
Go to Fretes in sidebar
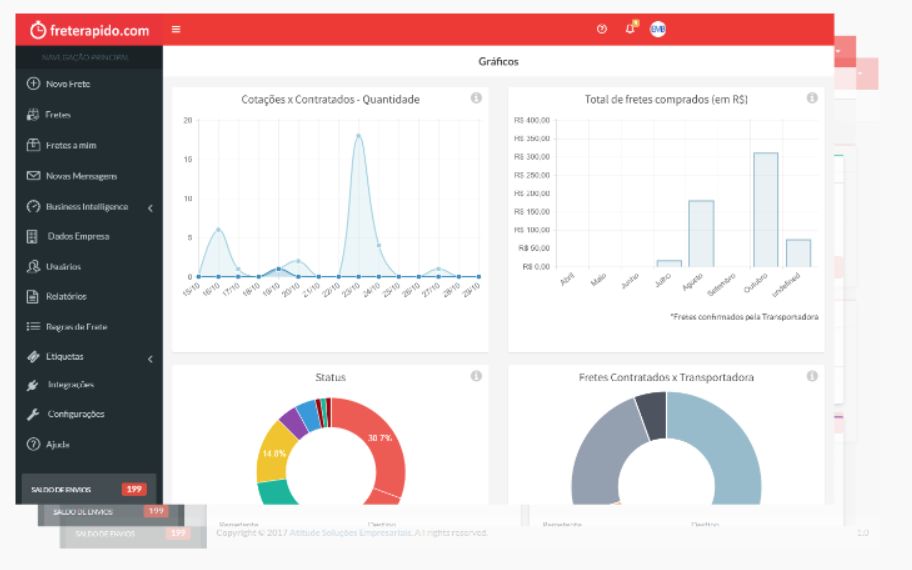[58, 115]
